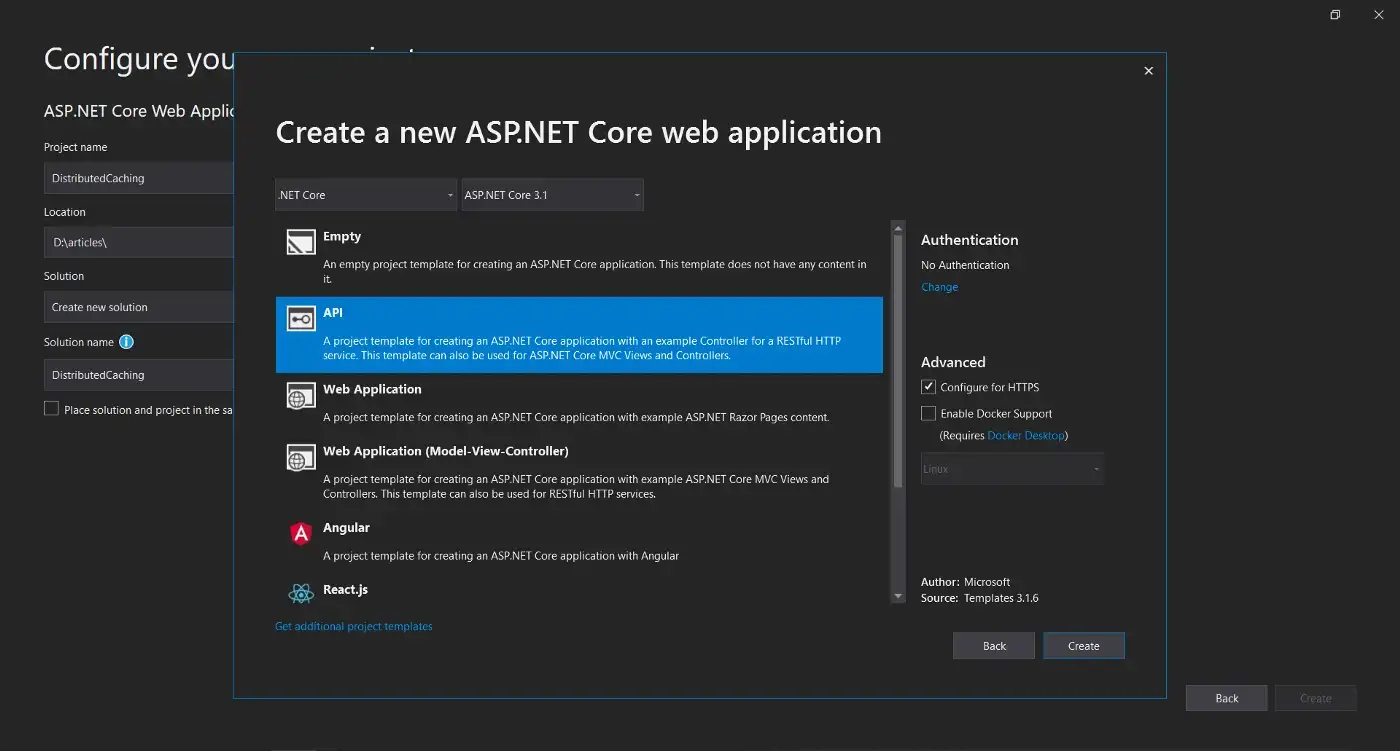Click Get additional project templates link
The image size is (1400, 751).
click(354, 626)
